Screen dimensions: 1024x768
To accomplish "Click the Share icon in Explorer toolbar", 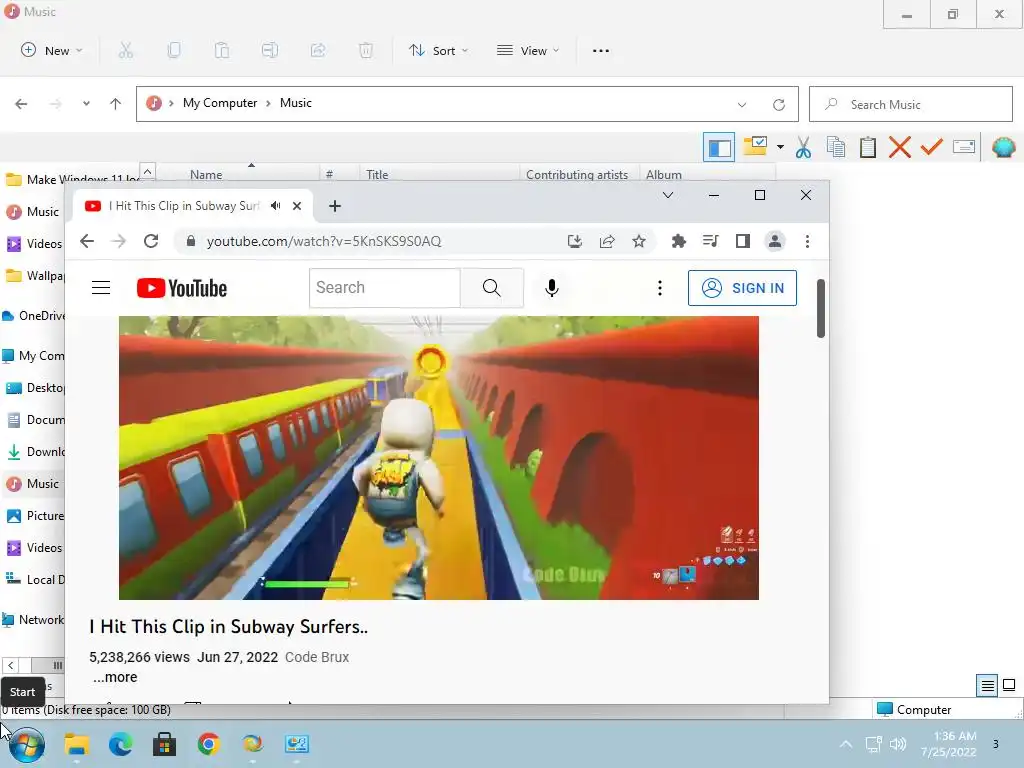I will [x=318, y=50].
